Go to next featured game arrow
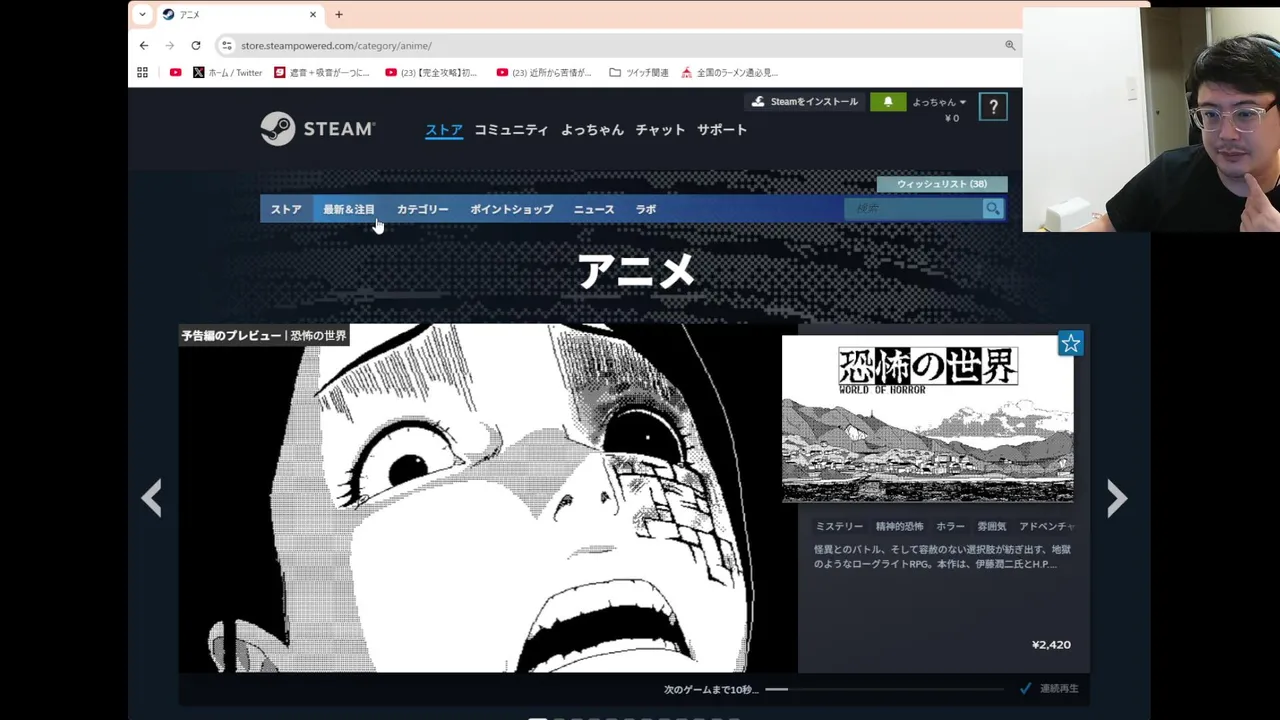1280x720 pixels. pos(1117,498)
